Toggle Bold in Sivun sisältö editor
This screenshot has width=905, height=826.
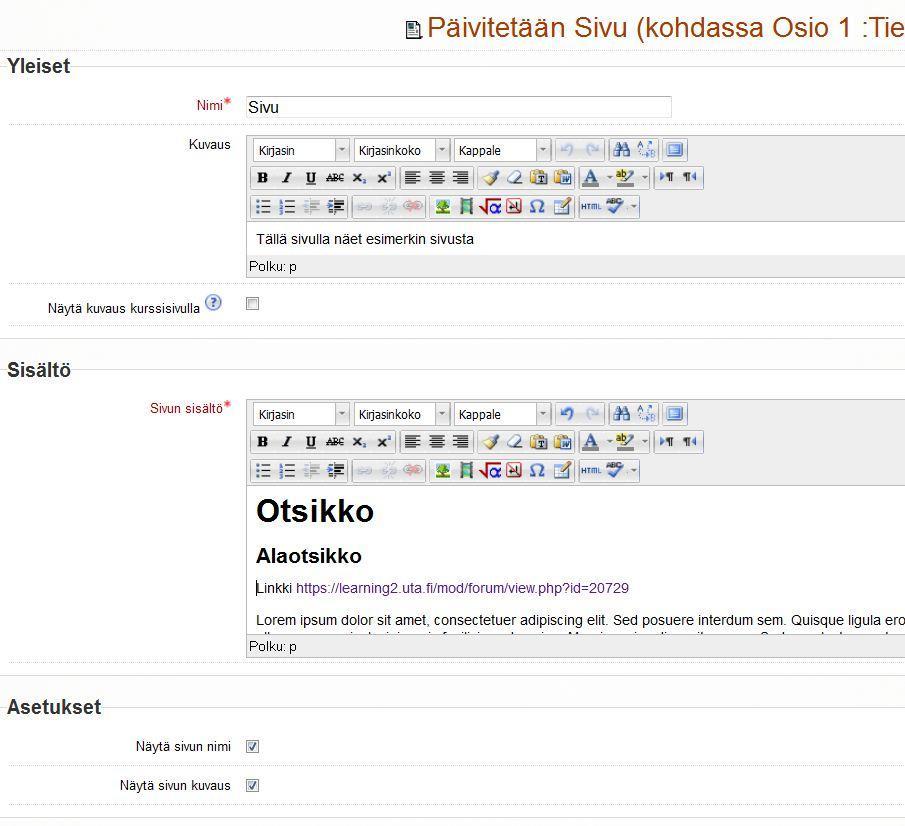pyautogui.click(x=263, y=442)
